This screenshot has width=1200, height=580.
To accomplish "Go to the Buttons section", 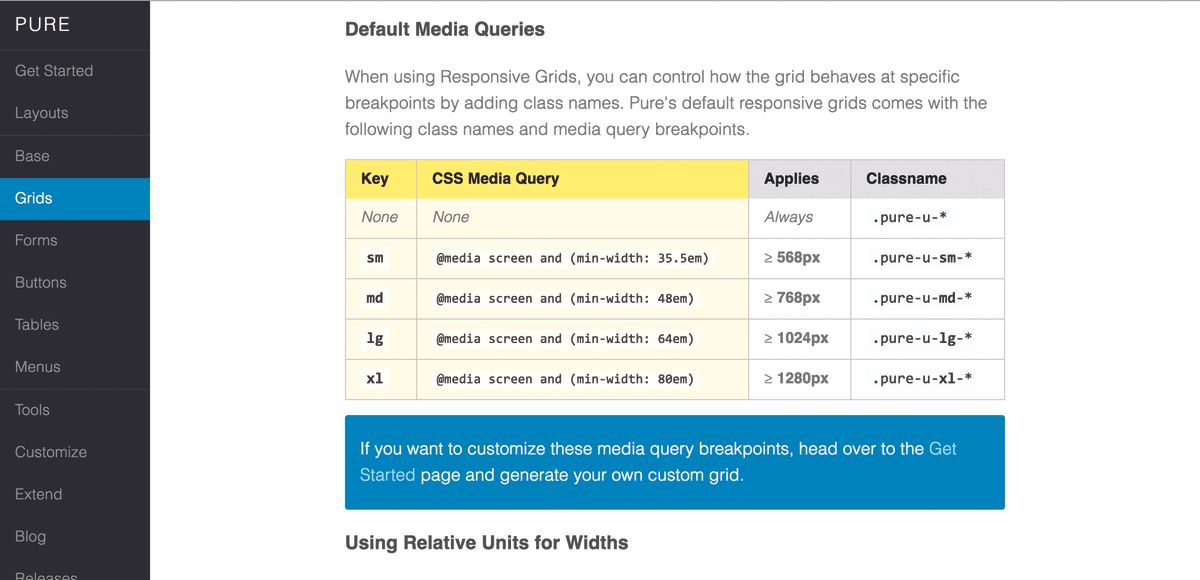I will click(40, 282).
